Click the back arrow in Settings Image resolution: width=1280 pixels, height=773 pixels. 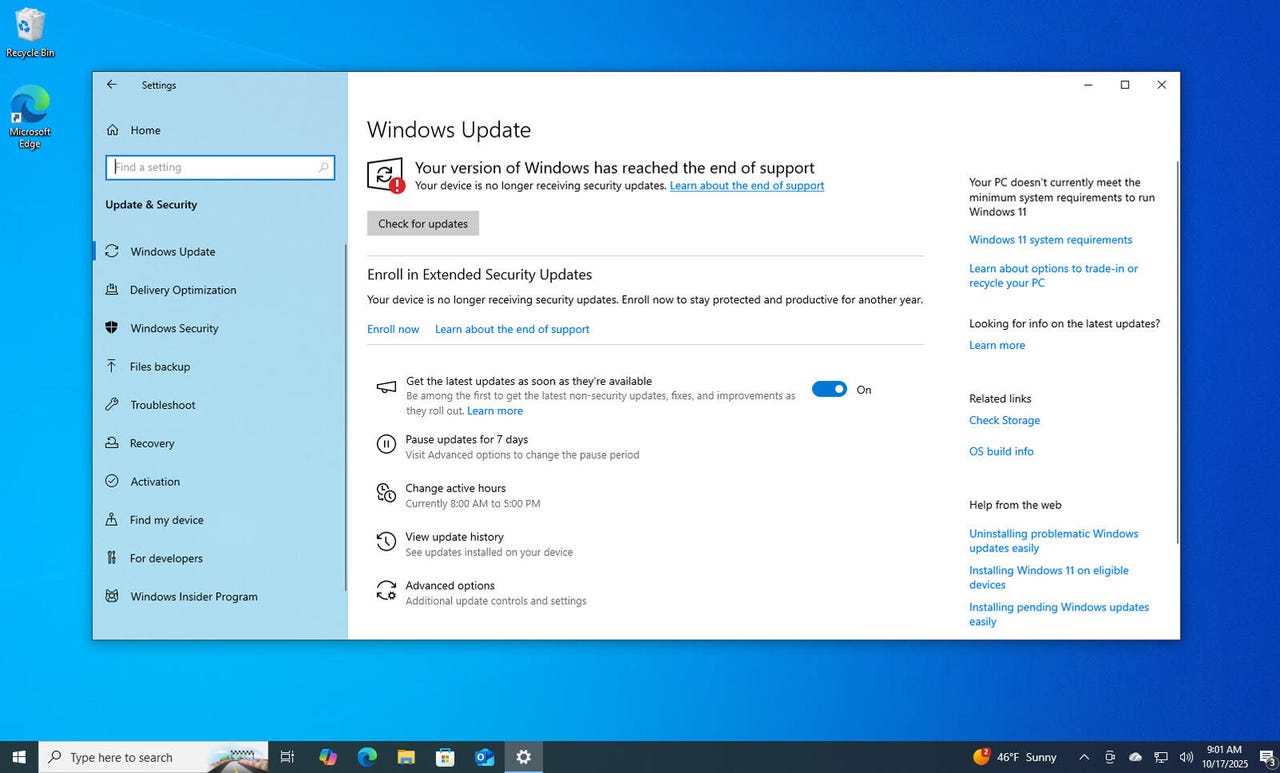coord(111,84)
